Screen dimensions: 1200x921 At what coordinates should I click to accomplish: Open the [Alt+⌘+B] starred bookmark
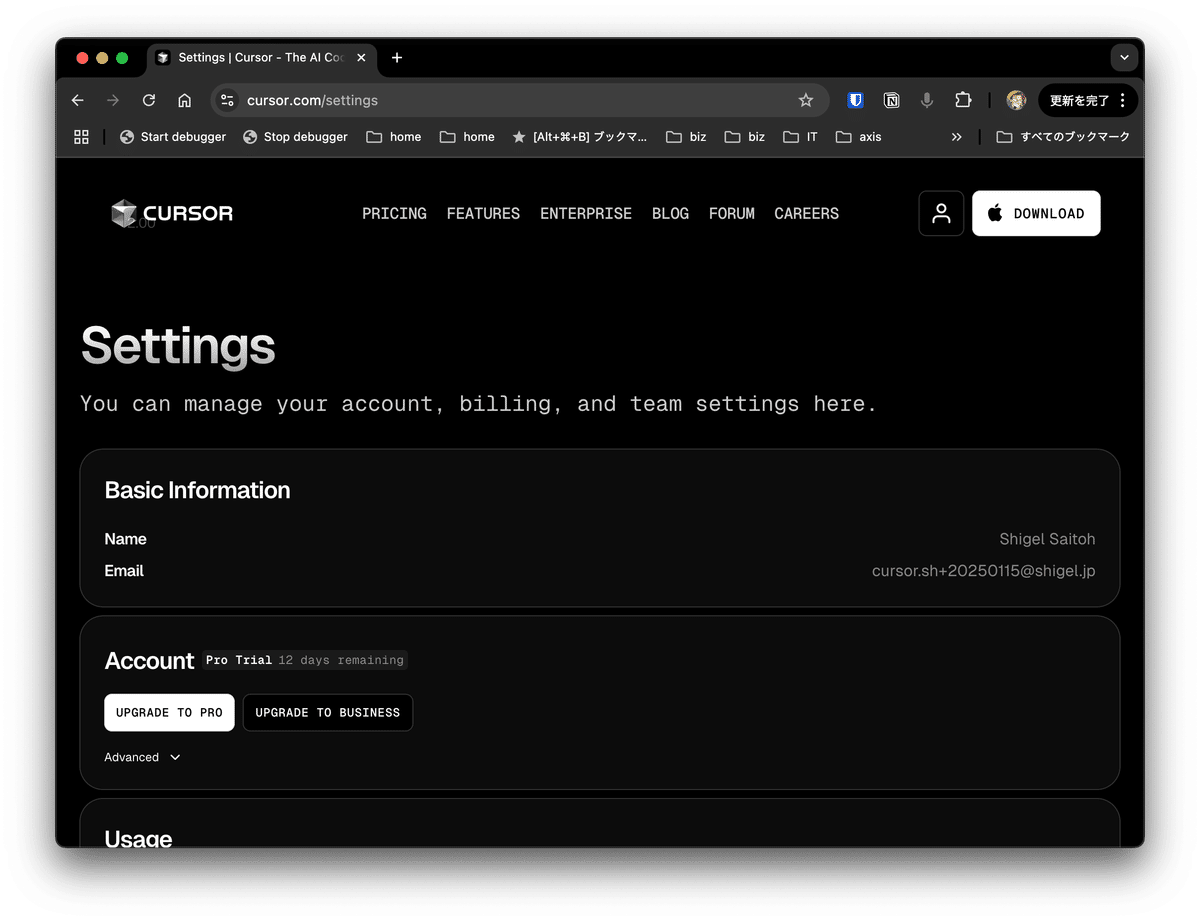click(579, 137)
